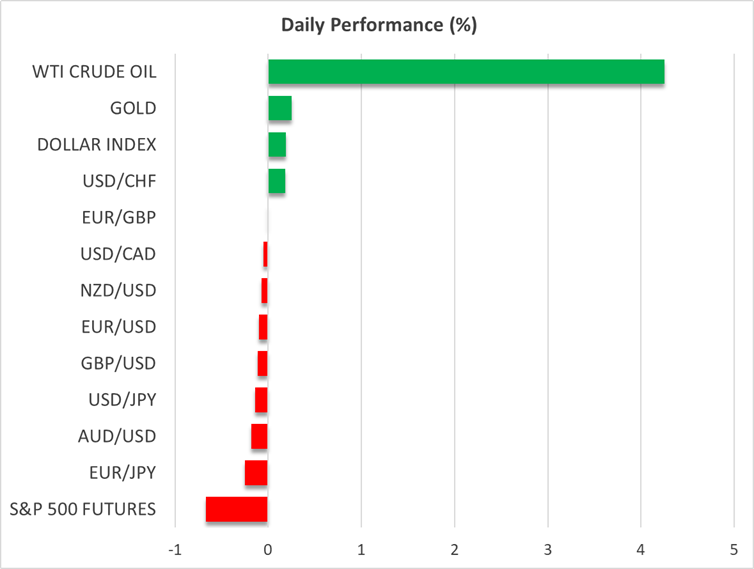Select the NZD/USD category label
The height and width of the screenshot is (569, 754).
pyautogui.click(x=118, y=290)
